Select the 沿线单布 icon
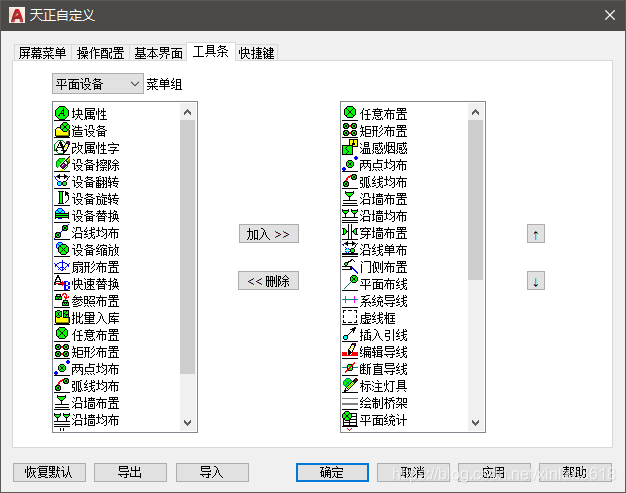This screenshot has height=493, width=626. [x=350, y=249]
